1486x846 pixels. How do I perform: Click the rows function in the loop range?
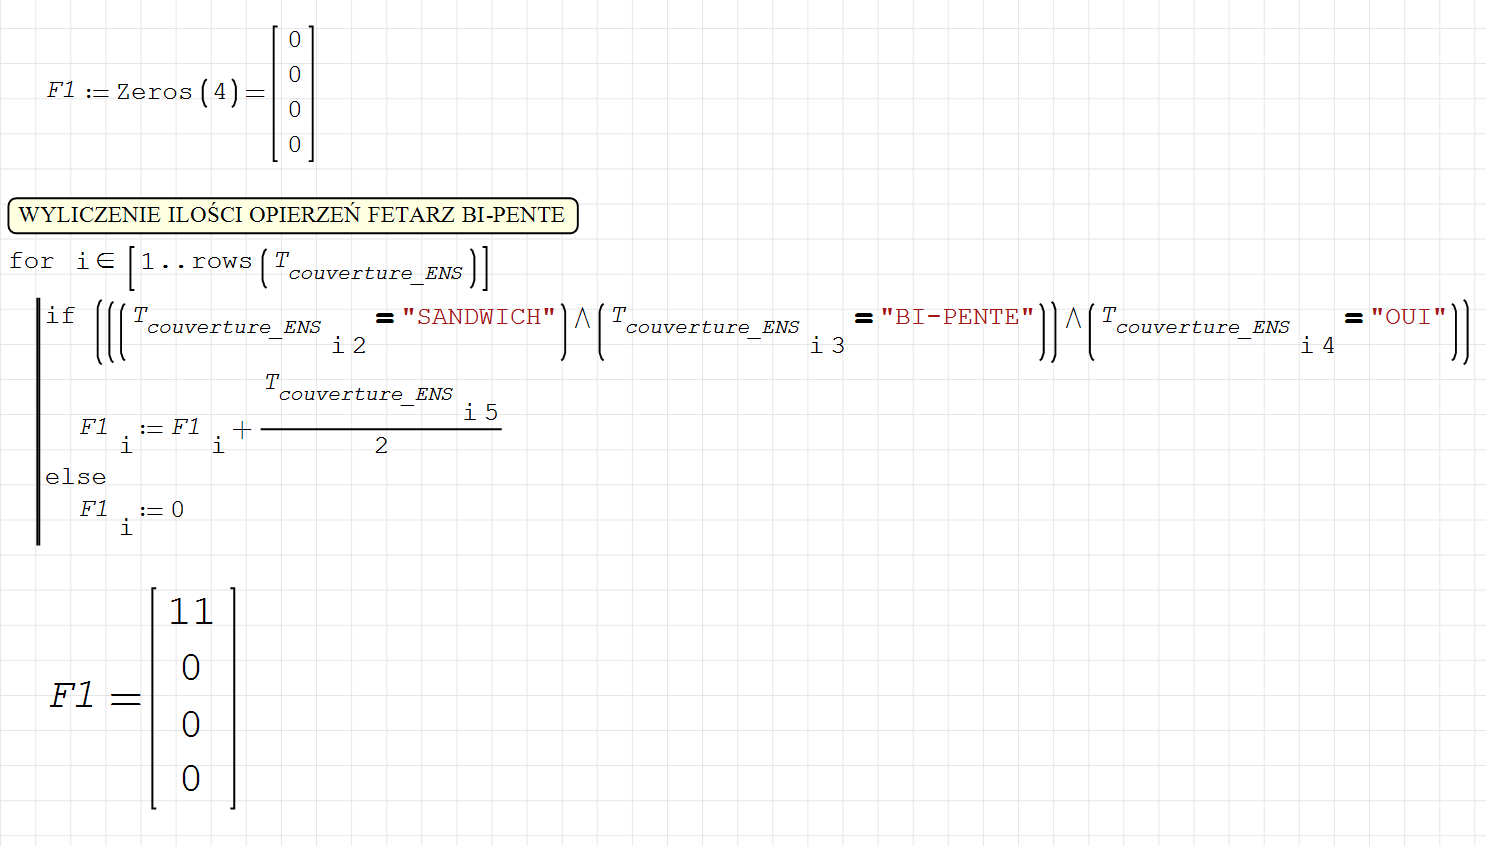pos(221,261)
